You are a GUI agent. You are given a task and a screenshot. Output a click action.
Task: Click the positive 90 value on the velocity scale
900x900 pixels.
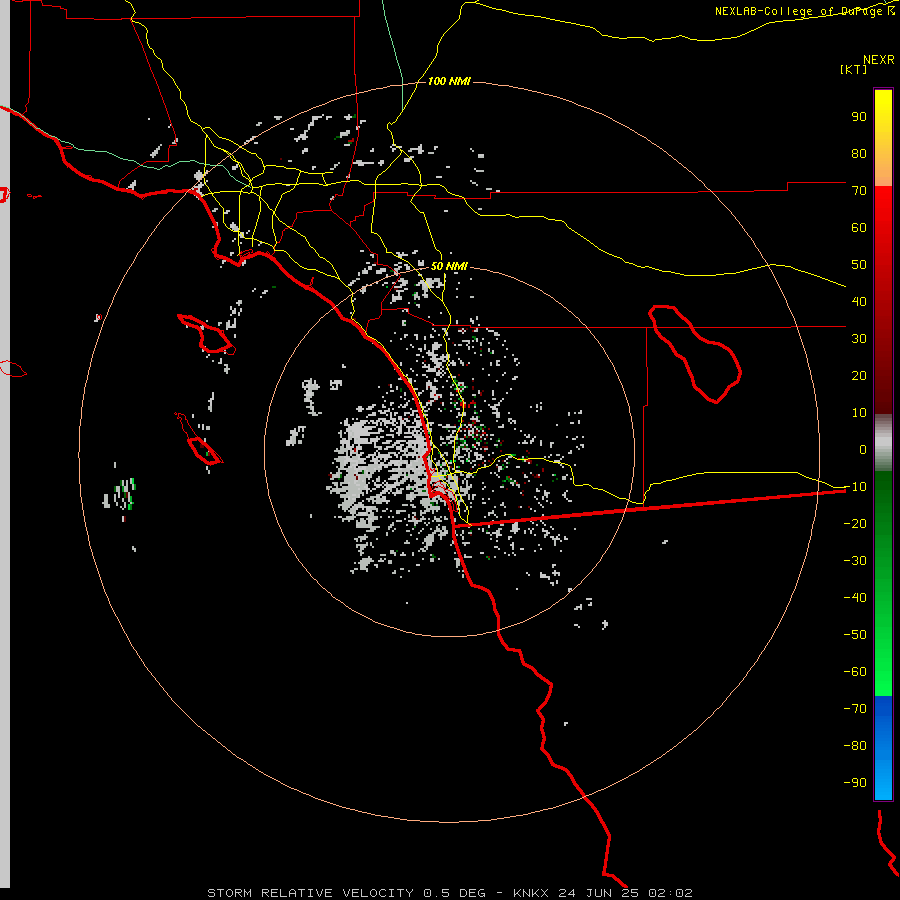[x=859, y=117]
